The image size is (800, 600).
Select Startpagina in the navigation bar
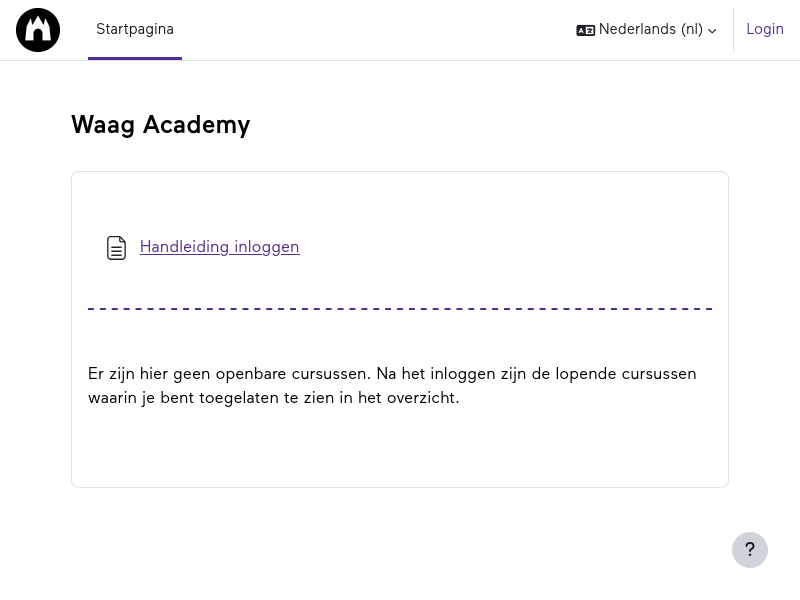click(135, 29)
